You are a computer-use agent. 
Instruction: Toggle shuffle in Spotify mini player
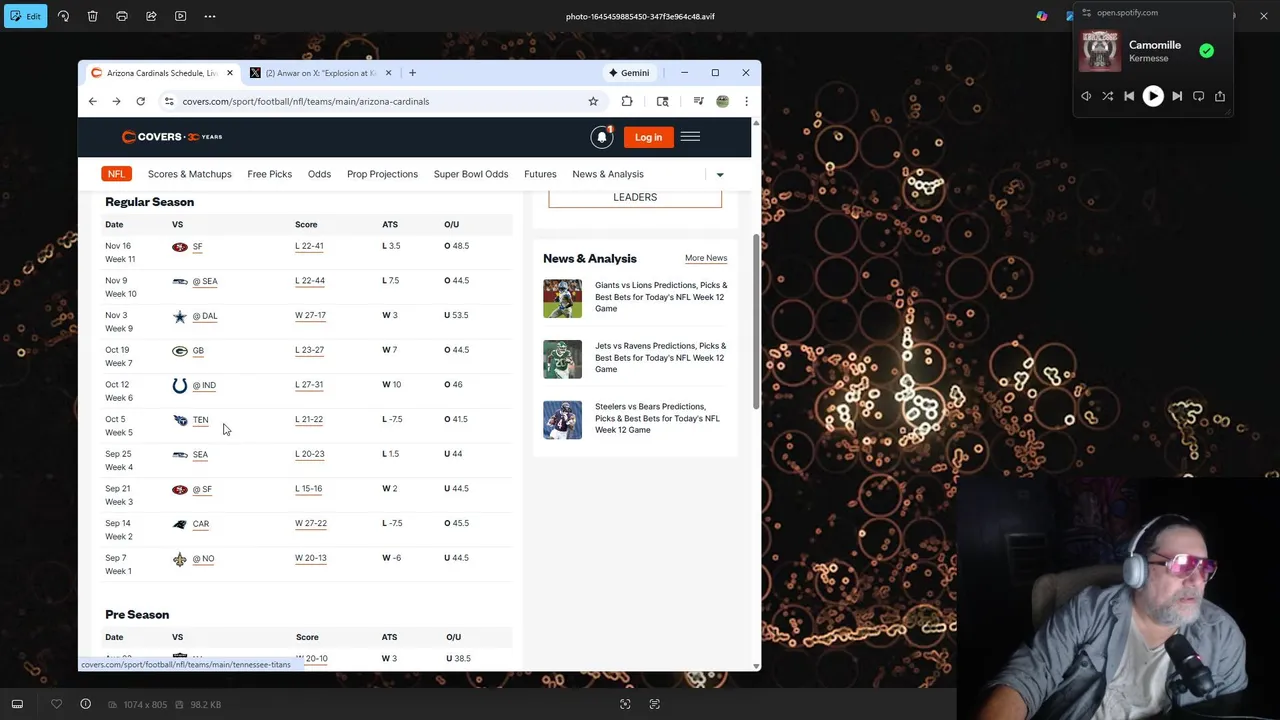(x=1108, y=96)
